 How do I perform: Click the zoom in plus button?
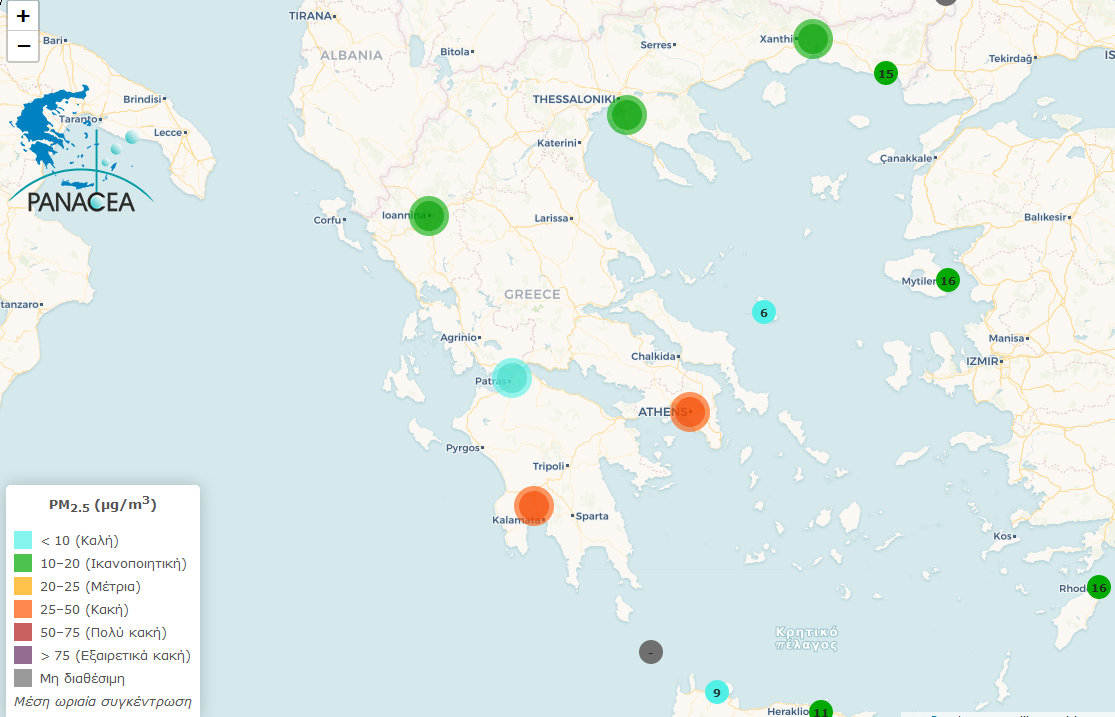[x=23, y=16]
